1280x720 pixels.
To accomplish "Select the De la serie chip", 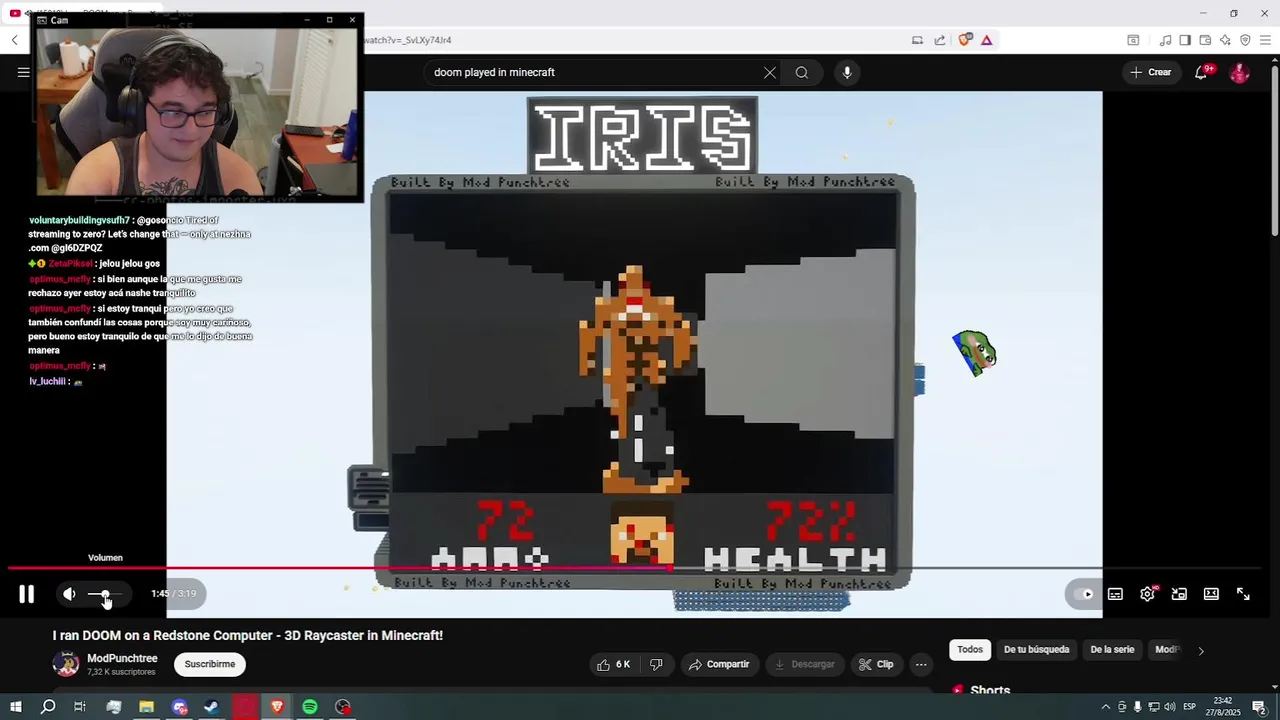I will tap(1112, 650).
